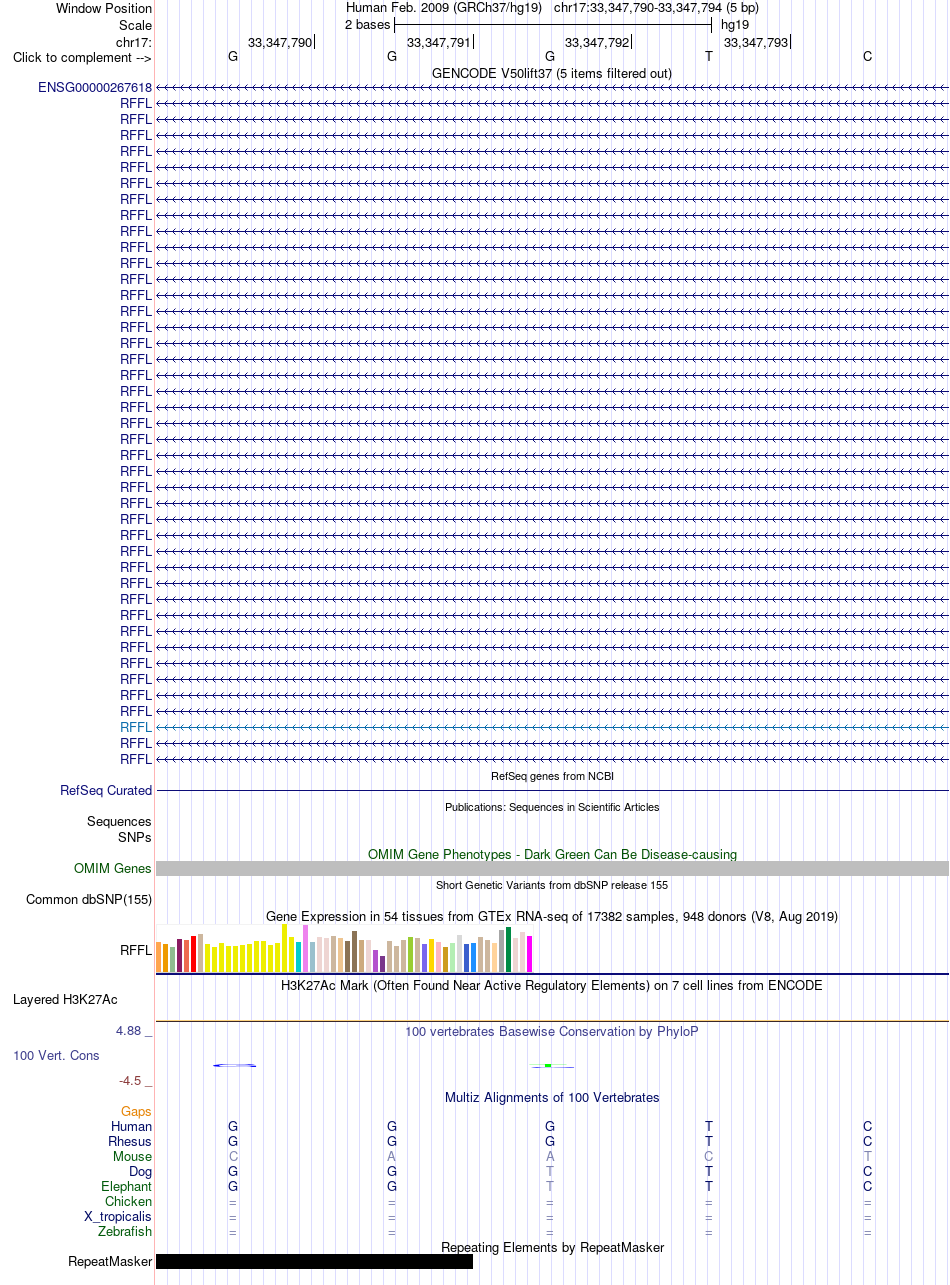Image resolution: width=950 pixels, height=1285 pixels.
Task: Click position label 33,347,790
Action: click(x=280, y=42)
